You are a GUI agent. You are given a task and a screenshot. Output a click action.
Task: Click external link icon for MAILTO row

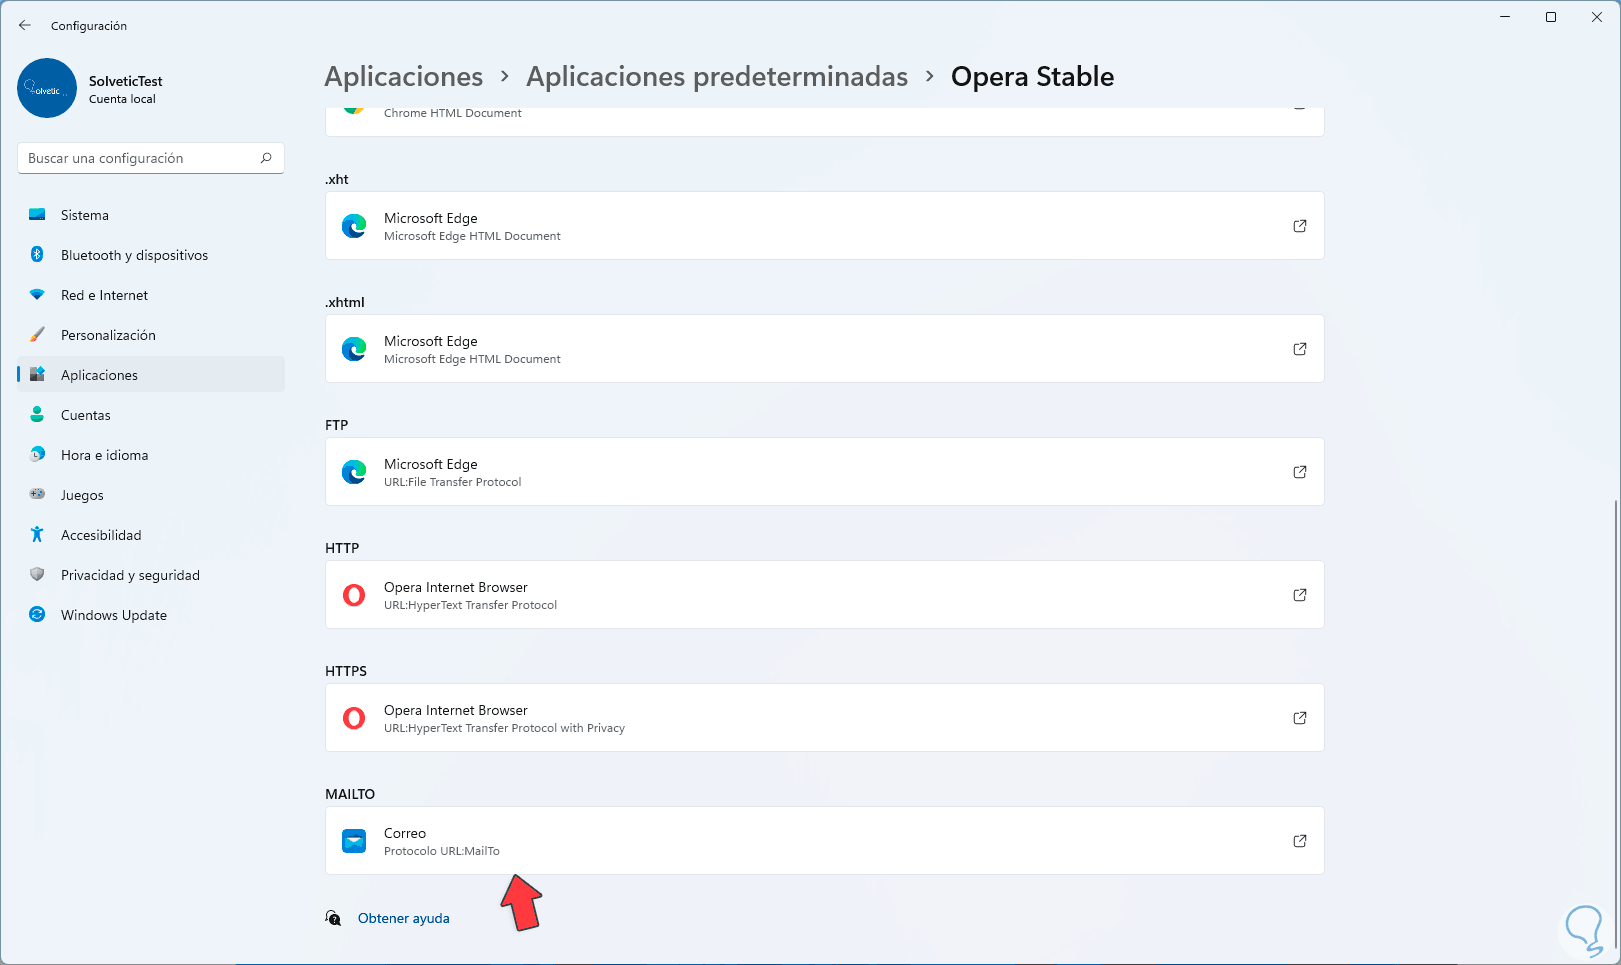pos(1299,841)
